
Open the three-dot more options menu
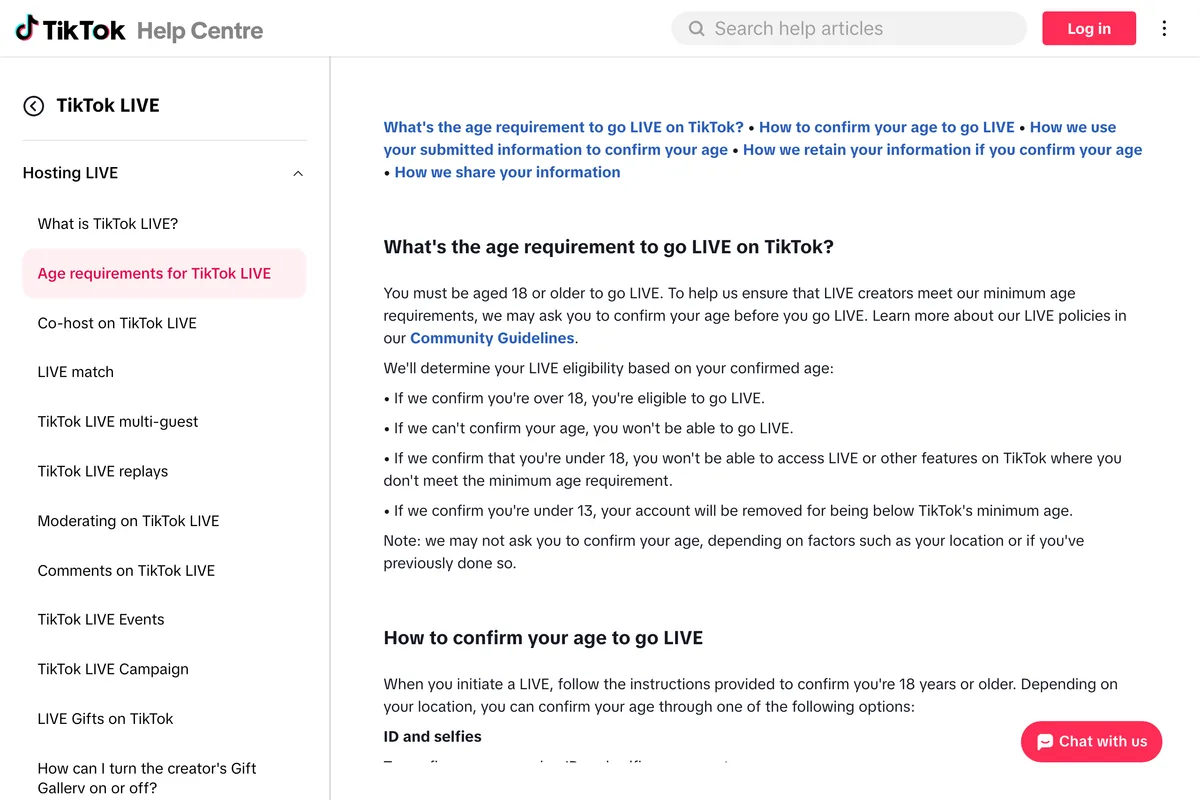[x=1164, y=28]
